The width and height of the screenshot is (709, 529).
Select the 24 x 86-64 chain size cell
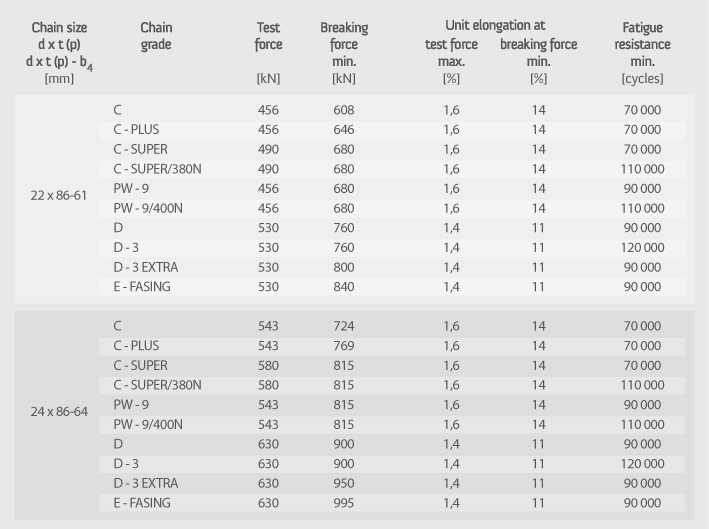tap(59, 411)
